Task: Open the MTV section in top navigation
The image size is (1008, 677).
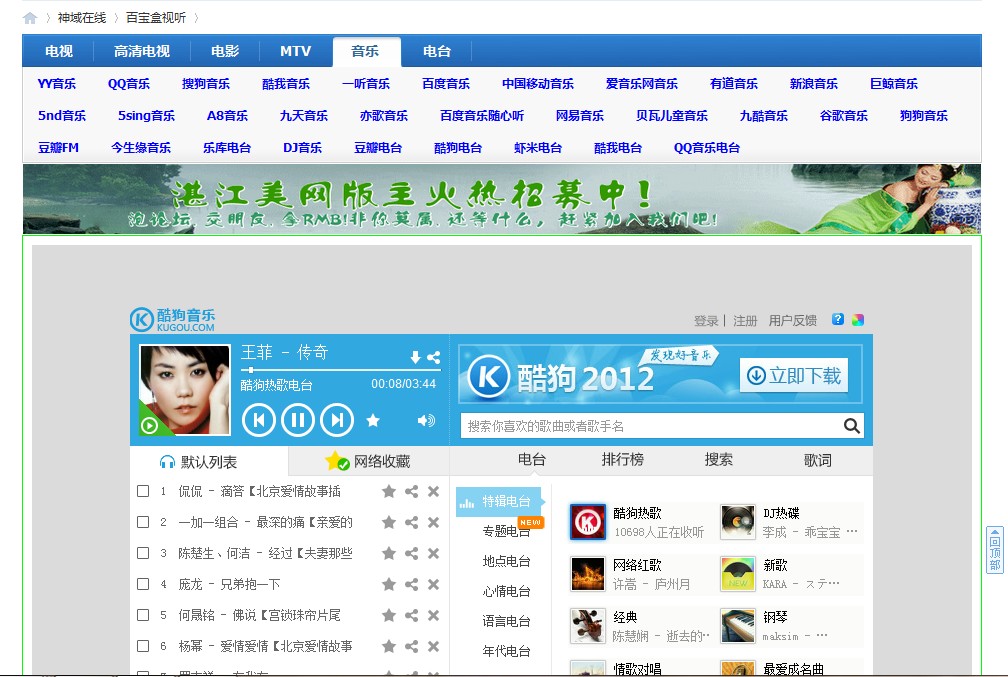Action: (x=296, y=51)
